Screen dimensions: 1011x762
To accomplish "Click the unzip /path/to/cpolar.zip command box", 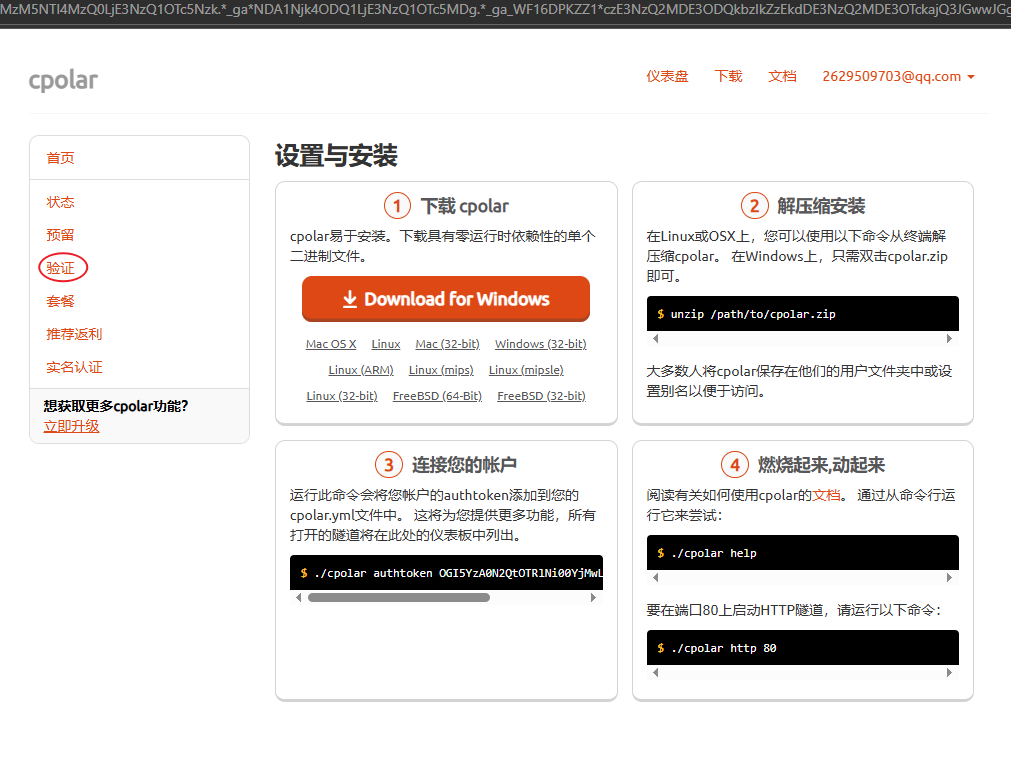I will tap(803, 314).
